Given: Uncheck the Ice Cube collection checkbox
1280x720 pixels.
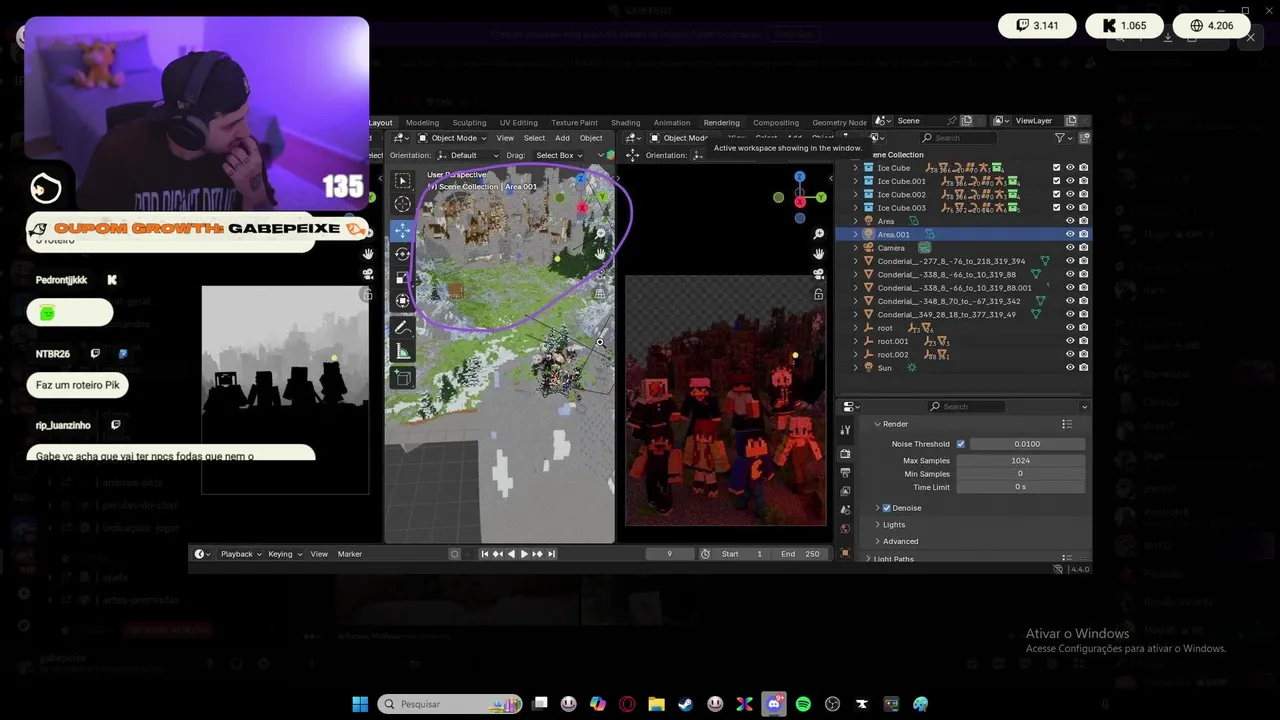Looking at the screenshot, I should [x=1057, y=168].
